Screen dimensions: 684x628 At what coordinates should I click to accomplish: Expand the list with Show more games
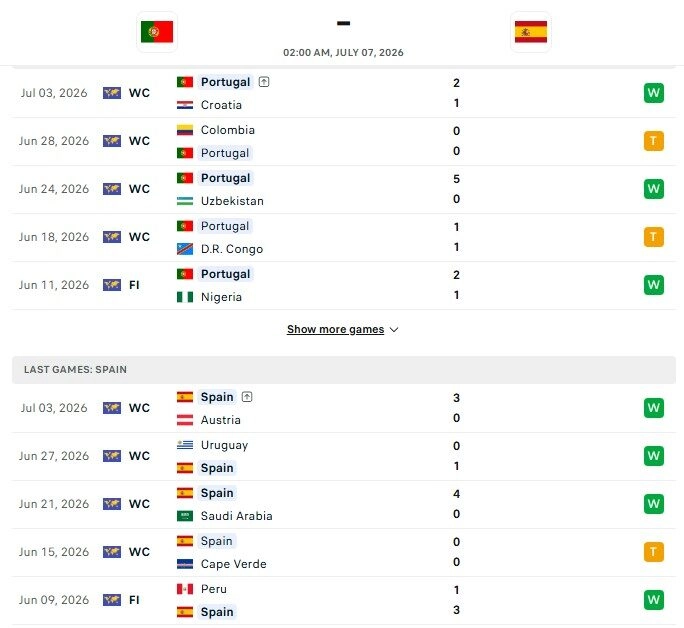(x=335, y=329)
